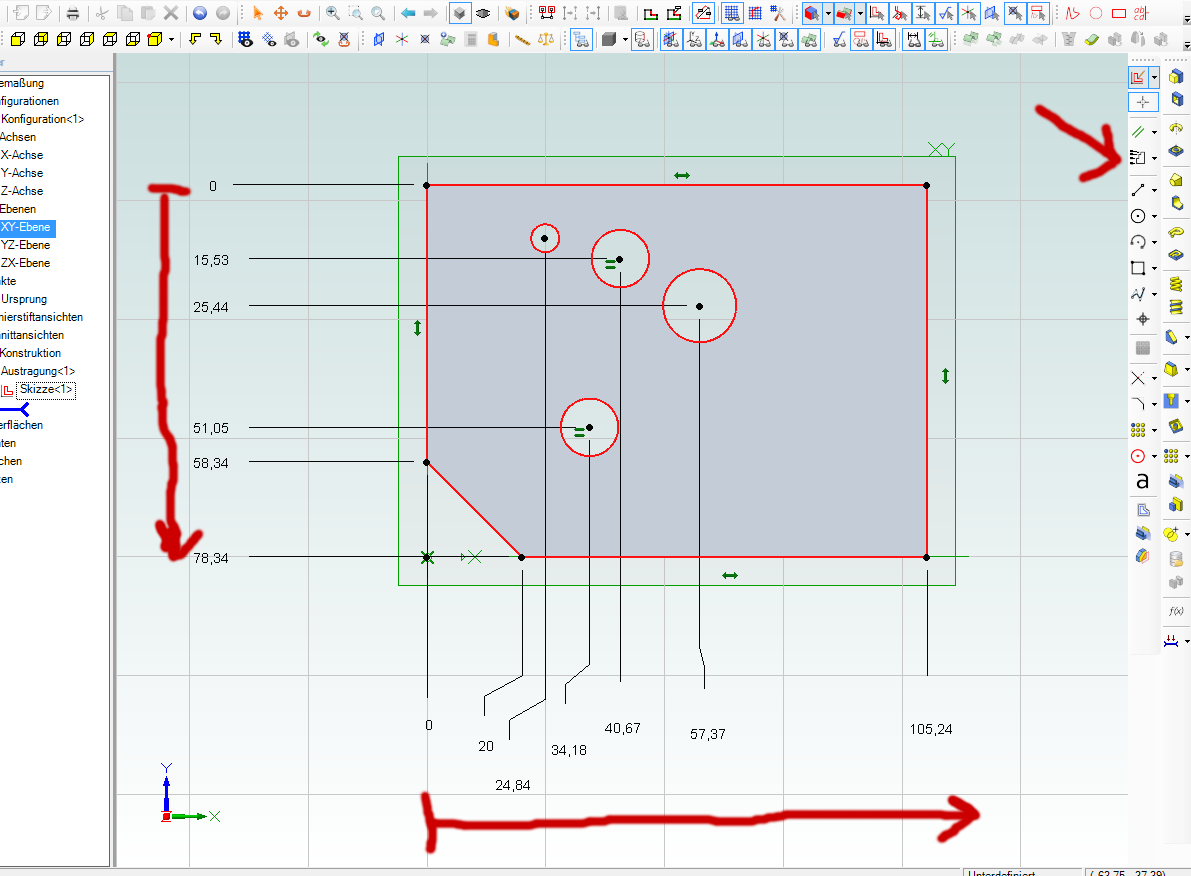Select Konfiguration<1> in tree
The height and width of the screenshot is (876, 1191).
point(43,119)
